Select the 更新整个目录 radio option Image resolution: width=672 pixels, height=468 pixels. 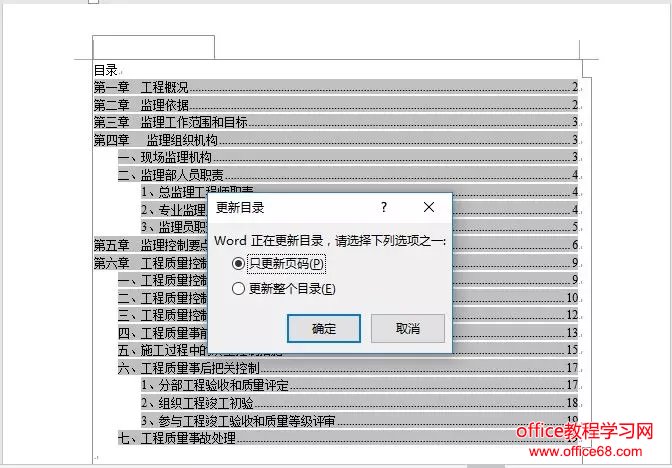[x=238, y=288]
